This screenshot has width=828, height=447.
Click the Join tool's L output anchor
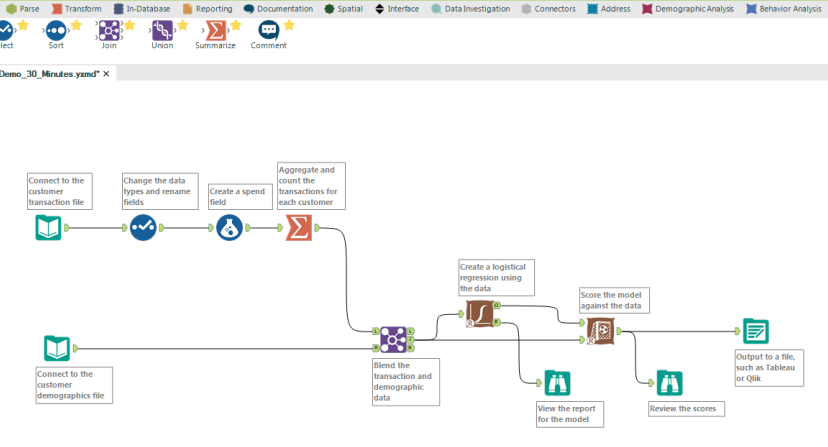click(410, 331)
